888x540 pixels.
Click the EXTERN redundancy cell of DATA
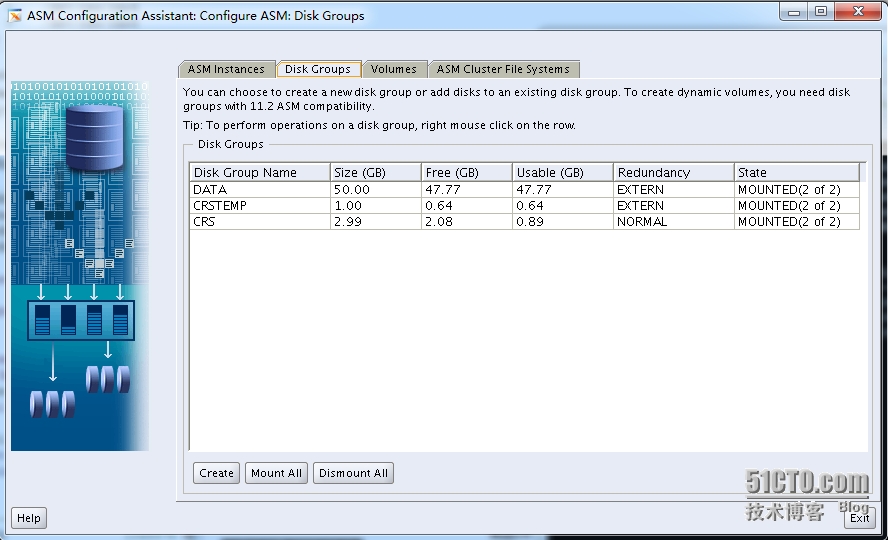(674, 189)
